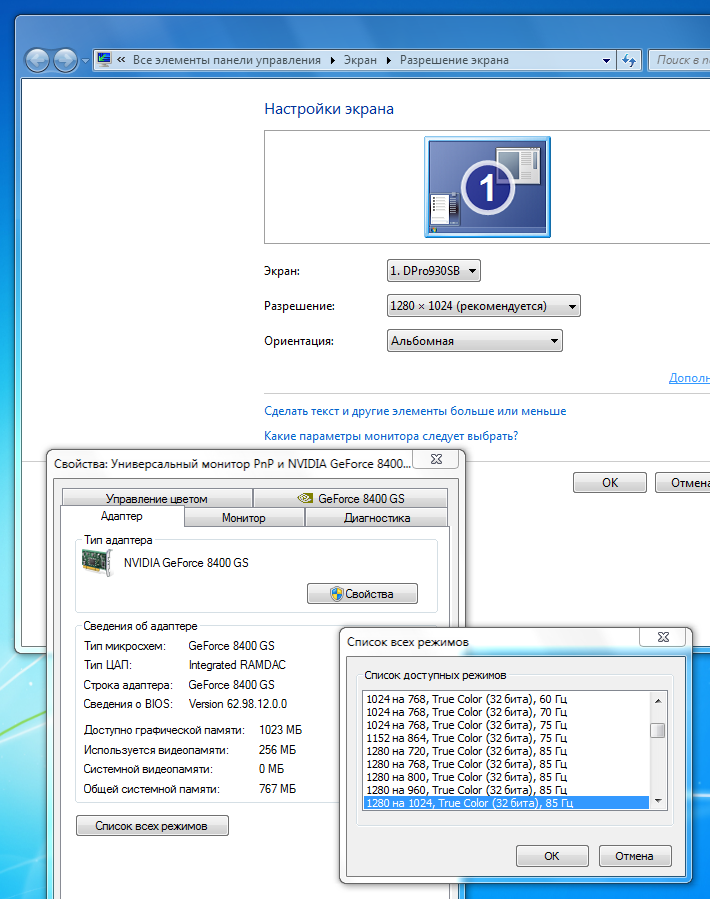Open breadcrumb 'Все элементы панели управления'
The image size is (710, 899).
coord(227,60)
